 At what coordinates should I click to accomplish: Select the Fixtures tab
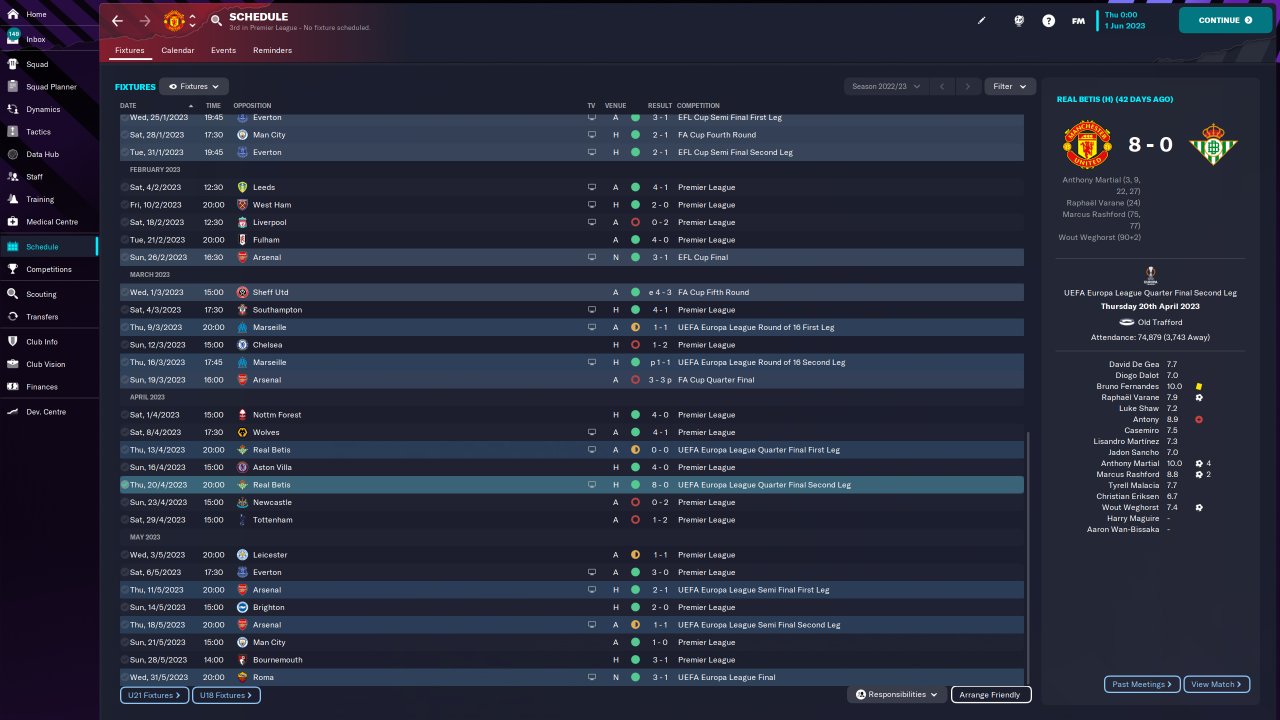click(130, 50)
